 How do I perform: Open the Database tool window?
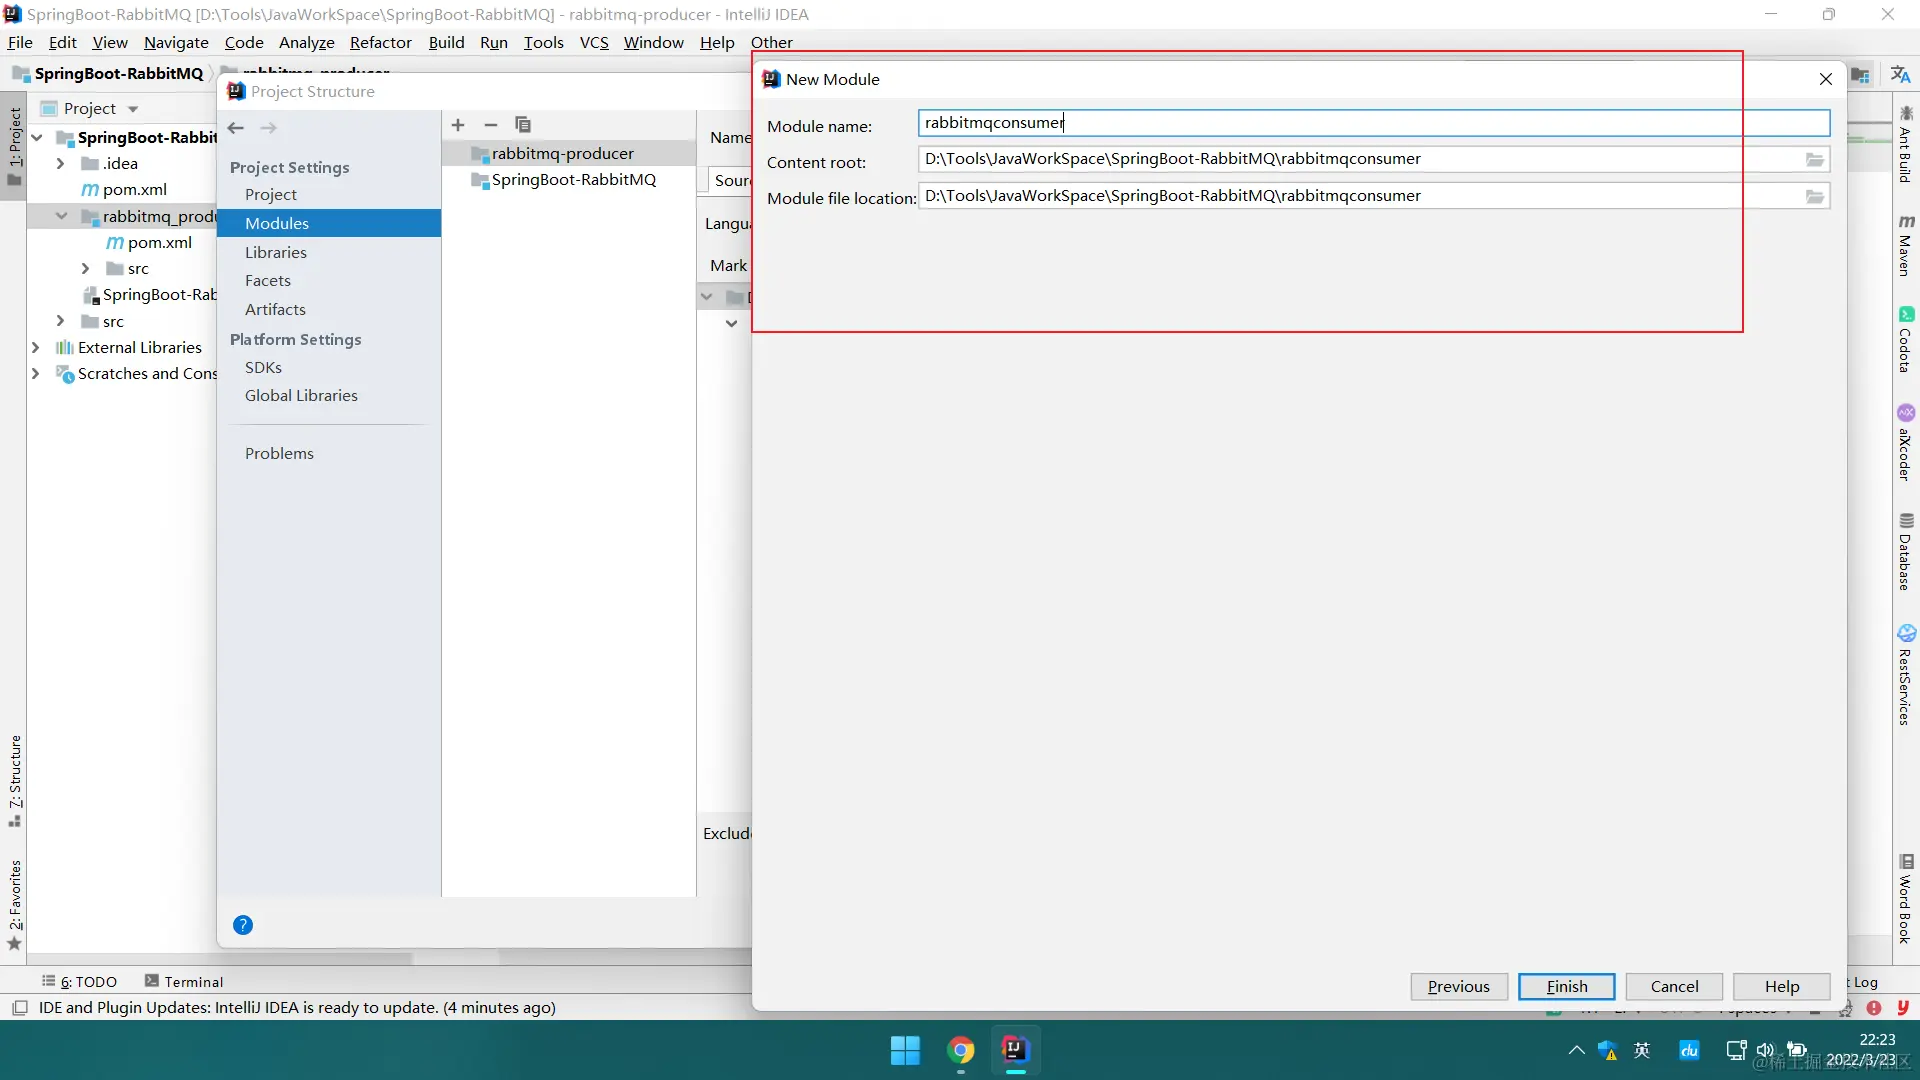pos(1906,552)
